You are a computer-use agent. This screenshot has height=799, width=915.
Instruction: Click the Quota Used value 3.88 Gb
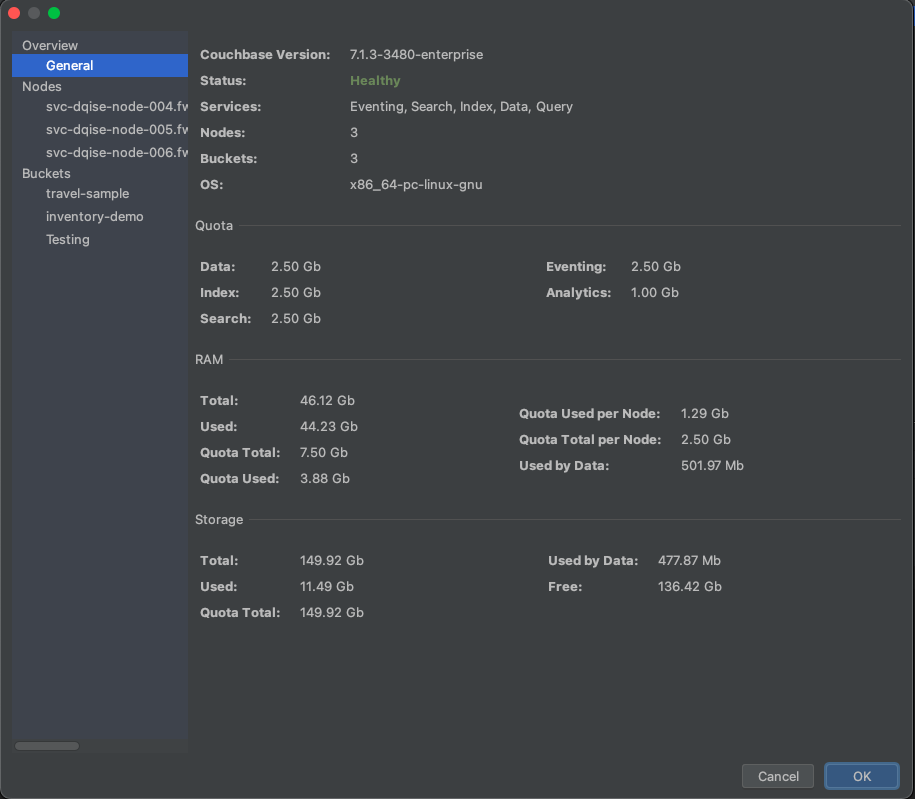tap(325, 479)
